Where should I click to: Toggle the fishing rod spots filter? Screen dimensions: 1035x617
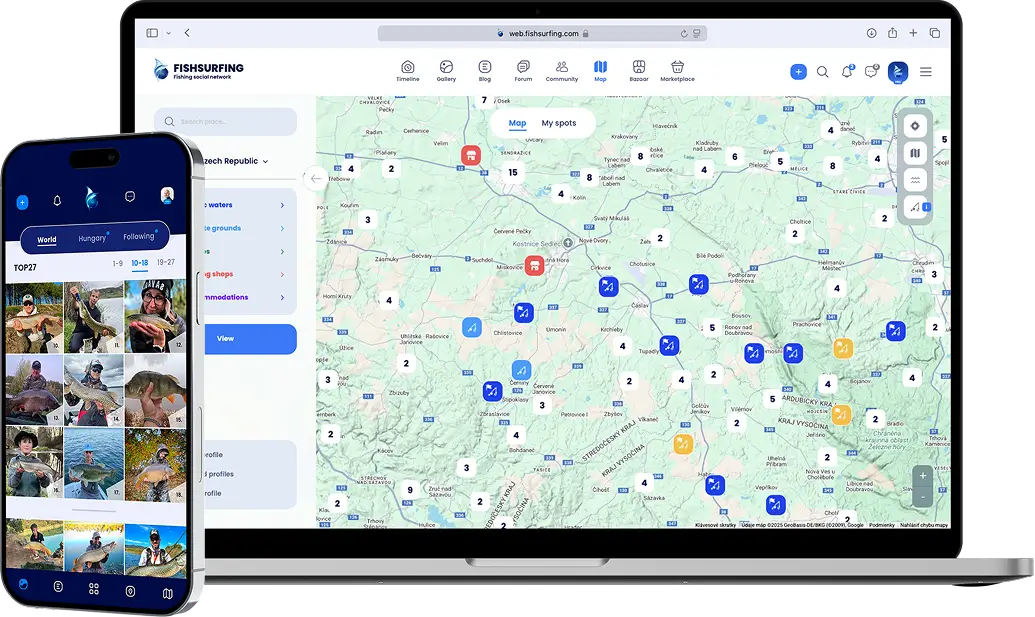(x=915, y=207)
